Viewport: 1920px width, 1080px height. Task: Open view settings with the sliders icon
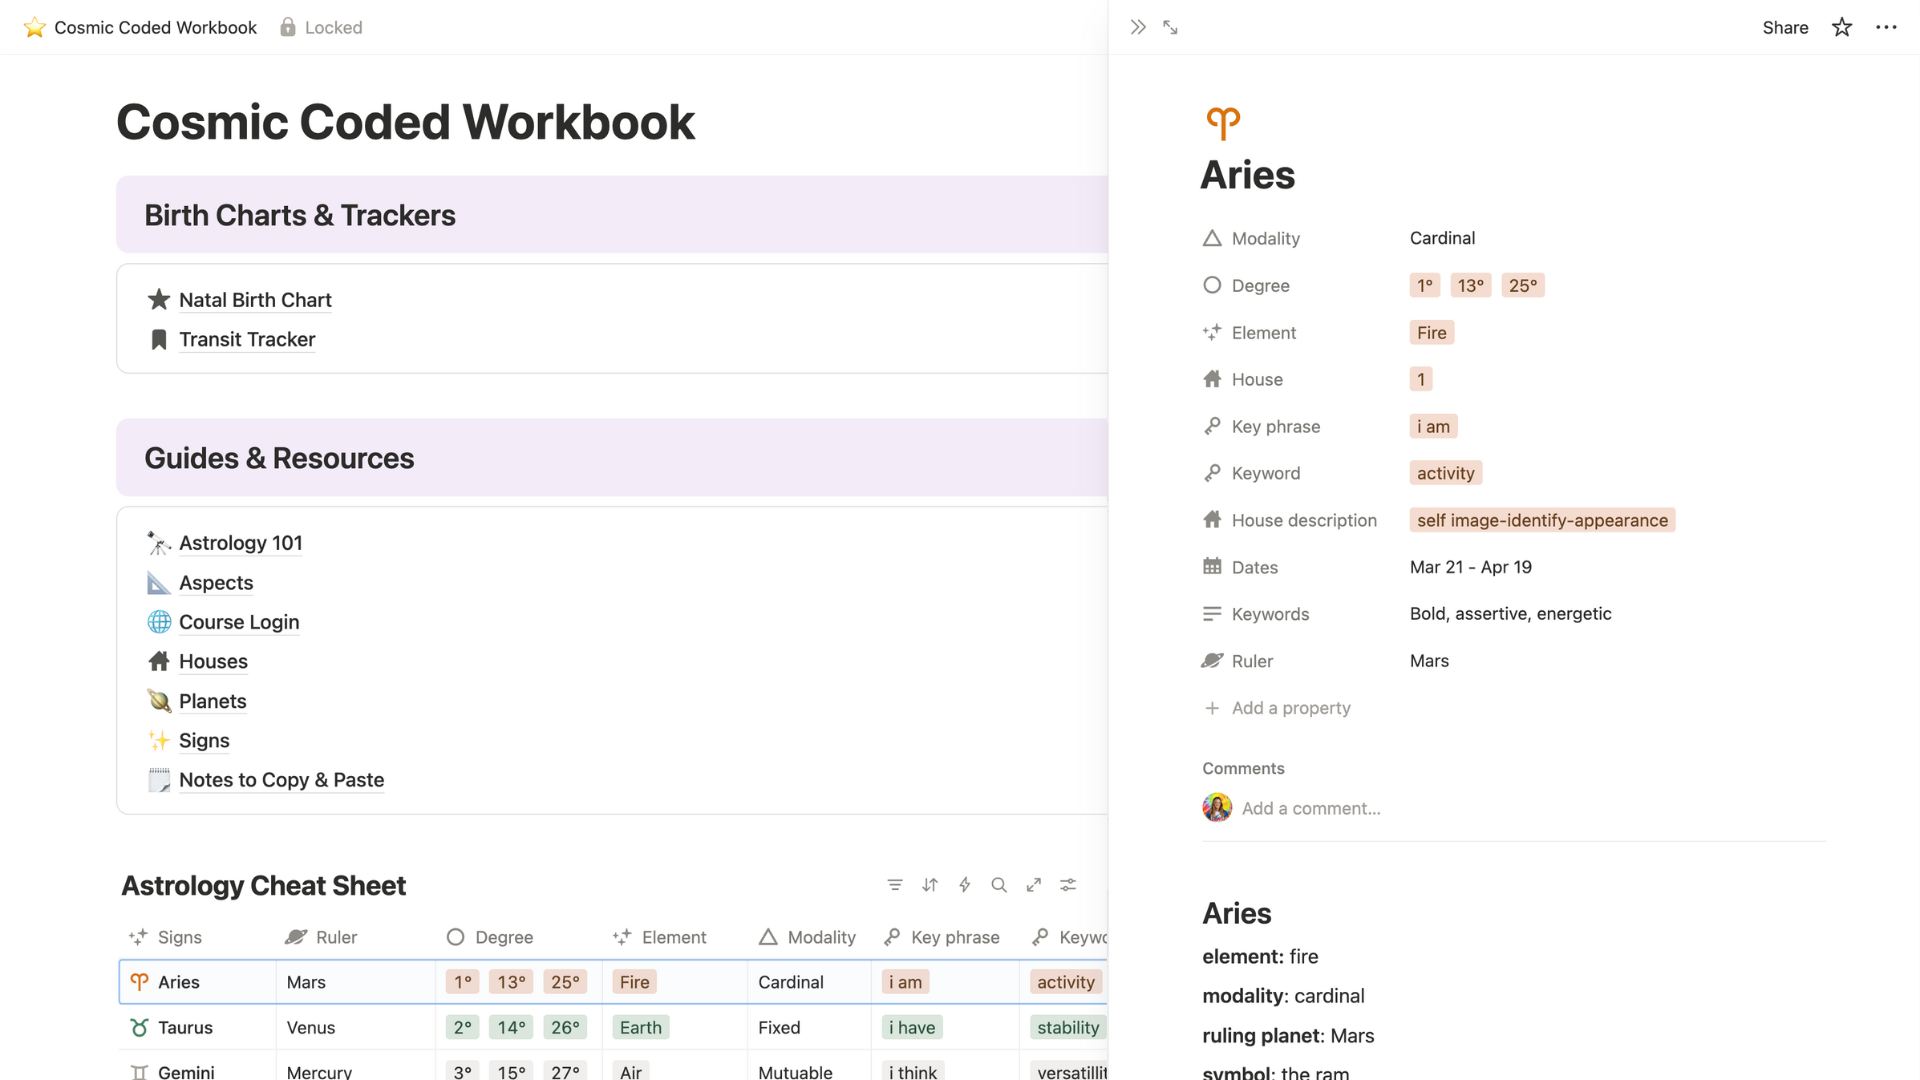[1067, 885]
